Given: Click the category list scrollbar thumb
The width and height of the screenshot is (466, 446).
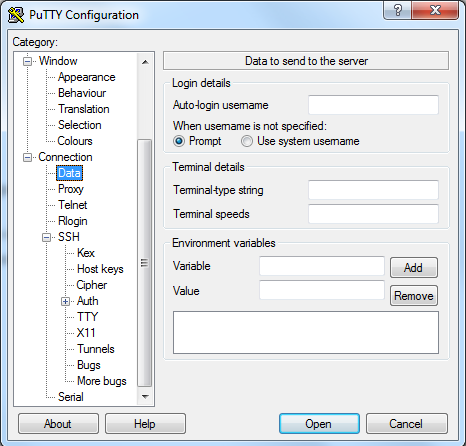Looking at the screenshot, I should point(144,263).
